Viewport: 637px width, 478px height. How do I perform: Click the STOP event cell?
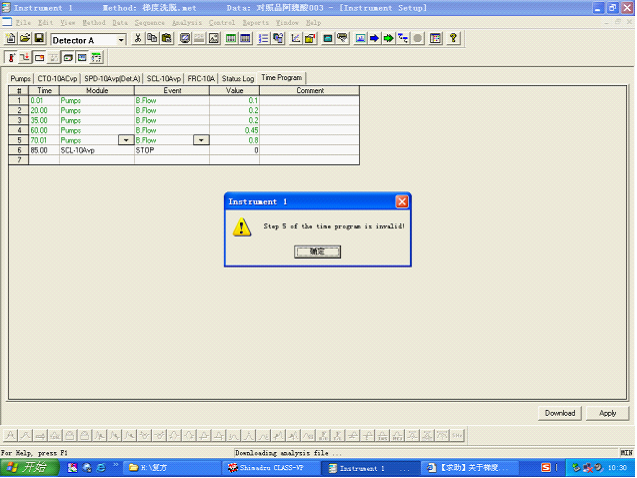coord(172,150)
